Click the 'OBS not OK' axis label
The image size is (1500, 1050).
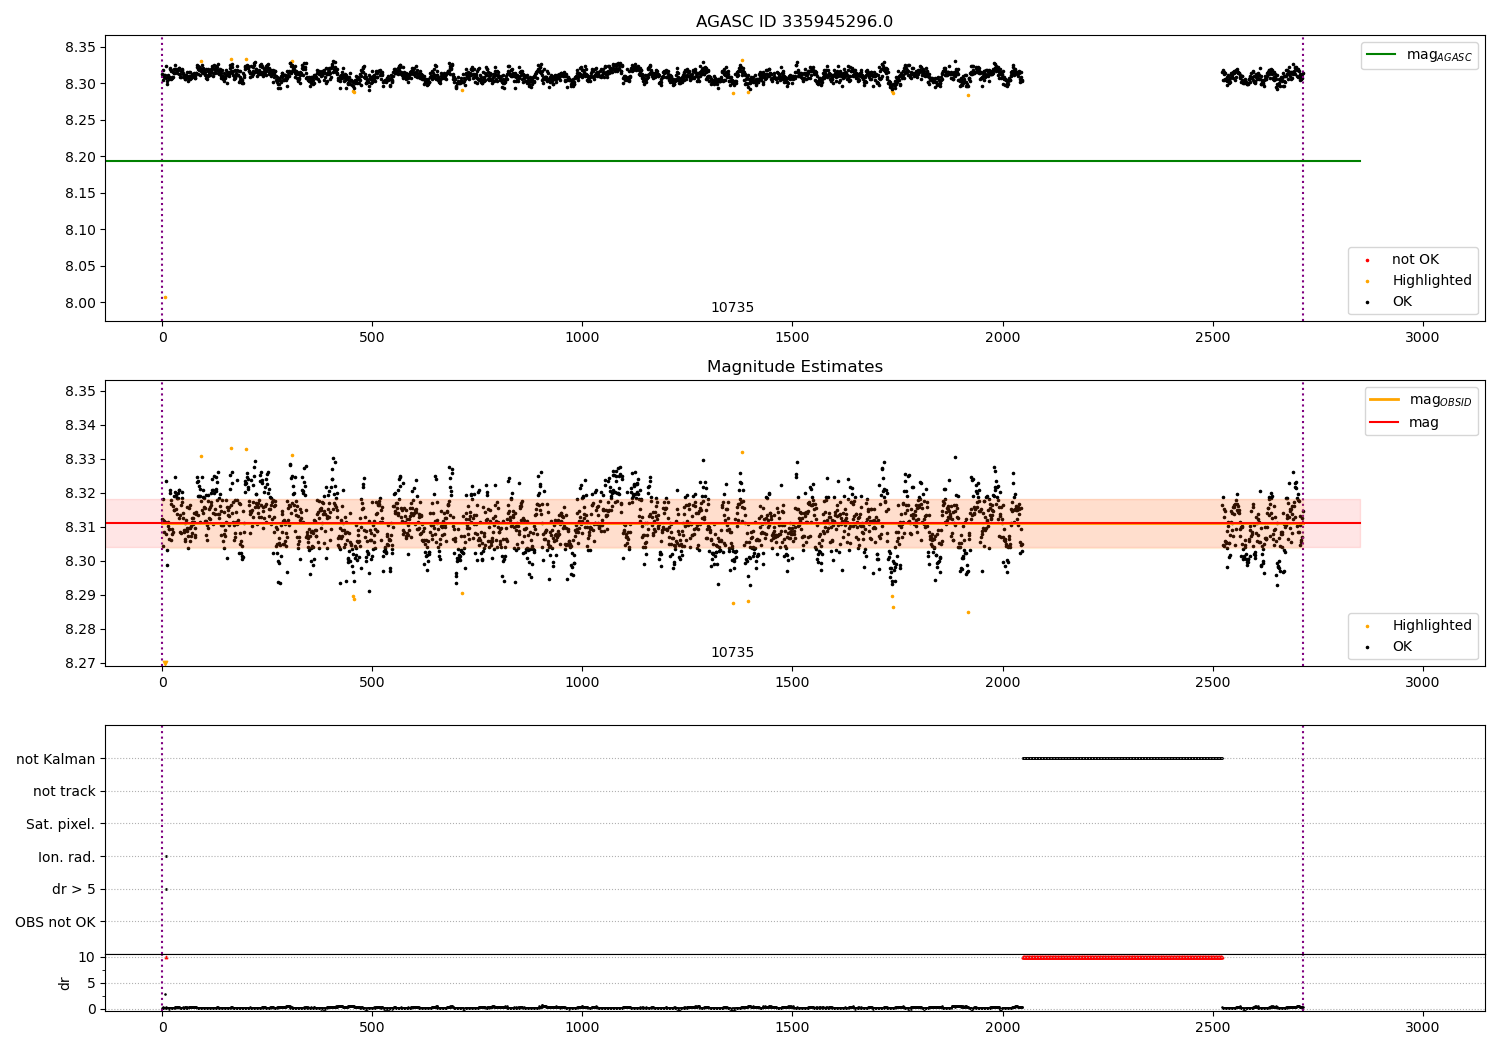coord(55,922)
